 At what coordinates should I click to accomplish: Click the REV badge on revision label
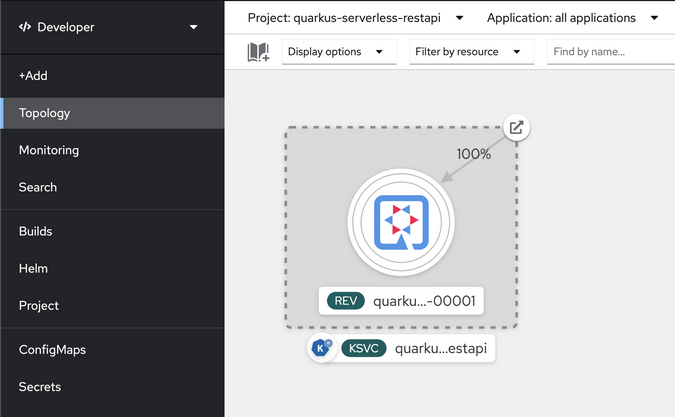346,301
